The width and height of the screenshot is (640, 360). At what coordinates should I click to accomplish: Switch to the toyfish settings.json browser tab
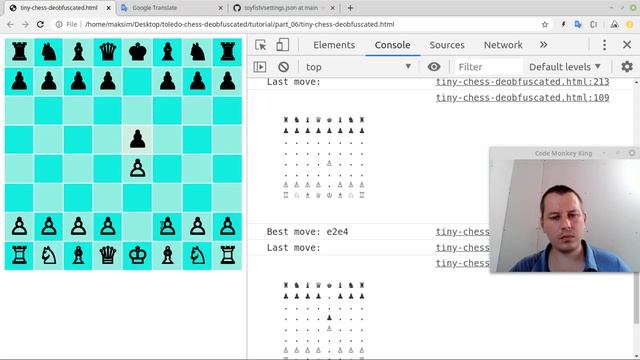coord(283,8)
